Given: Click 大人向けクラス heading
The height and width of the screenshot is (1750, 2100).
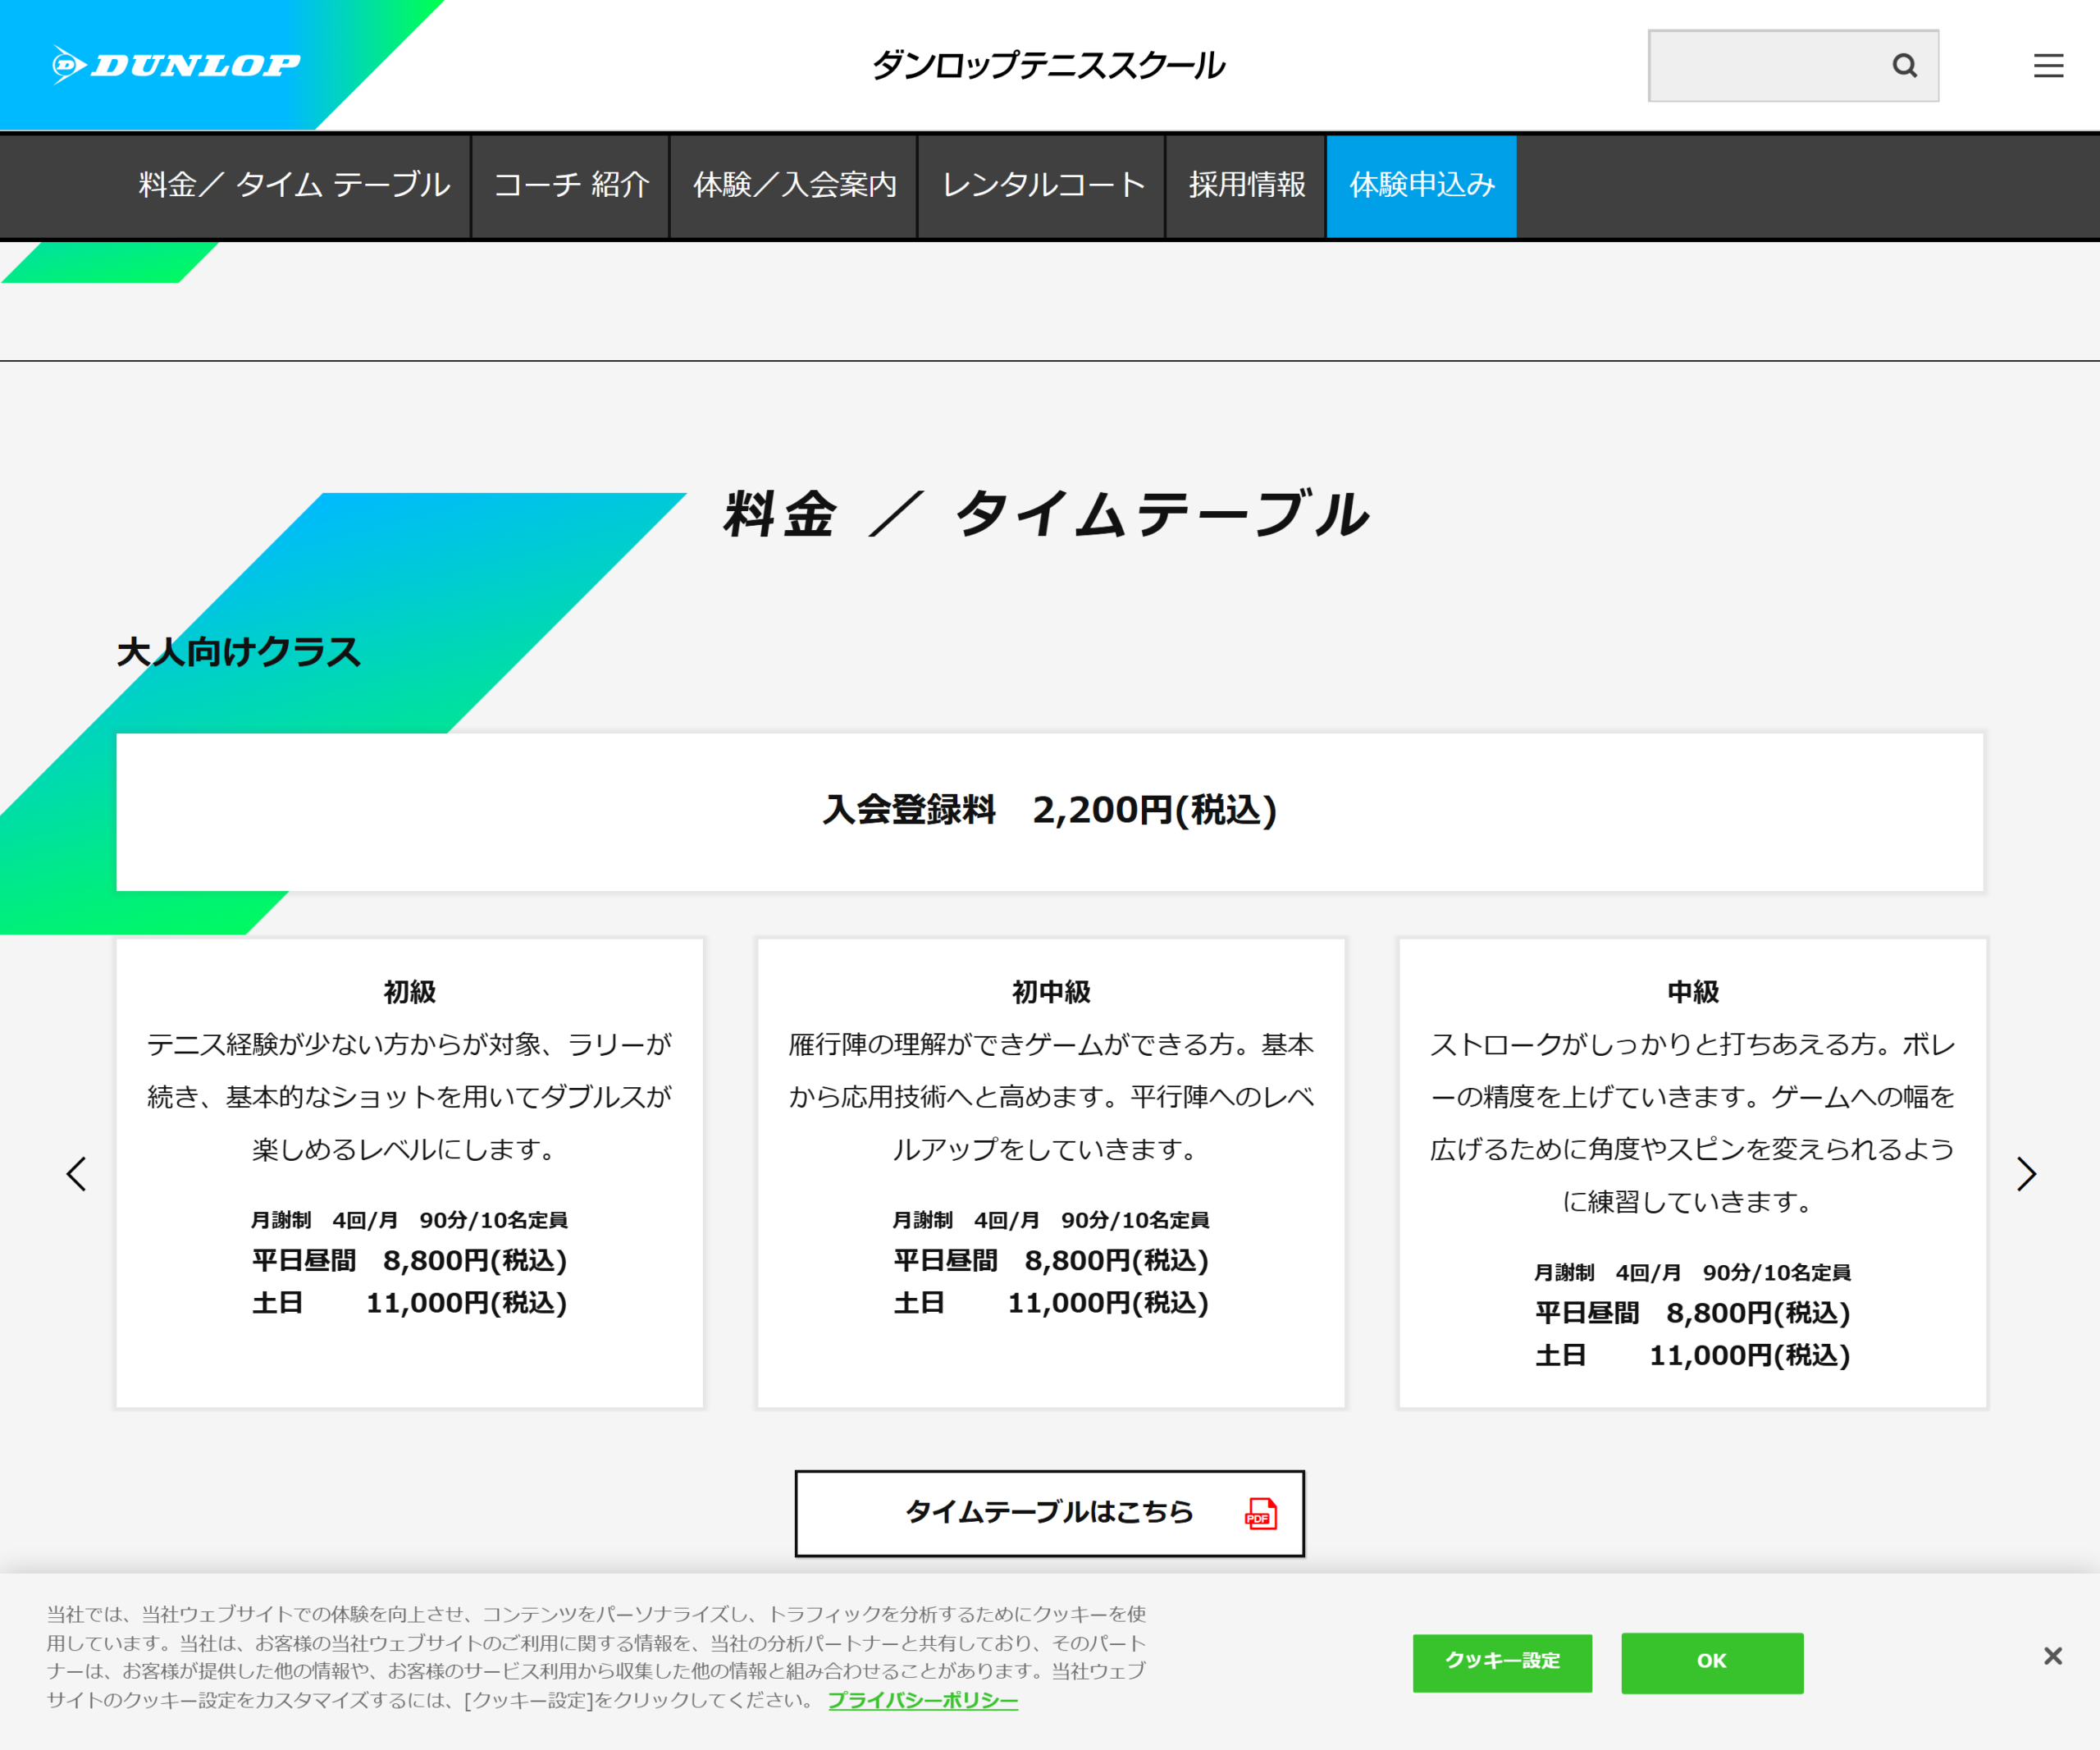Looking at the screenshot, I should pyautogui.click(x=238, y=652).
